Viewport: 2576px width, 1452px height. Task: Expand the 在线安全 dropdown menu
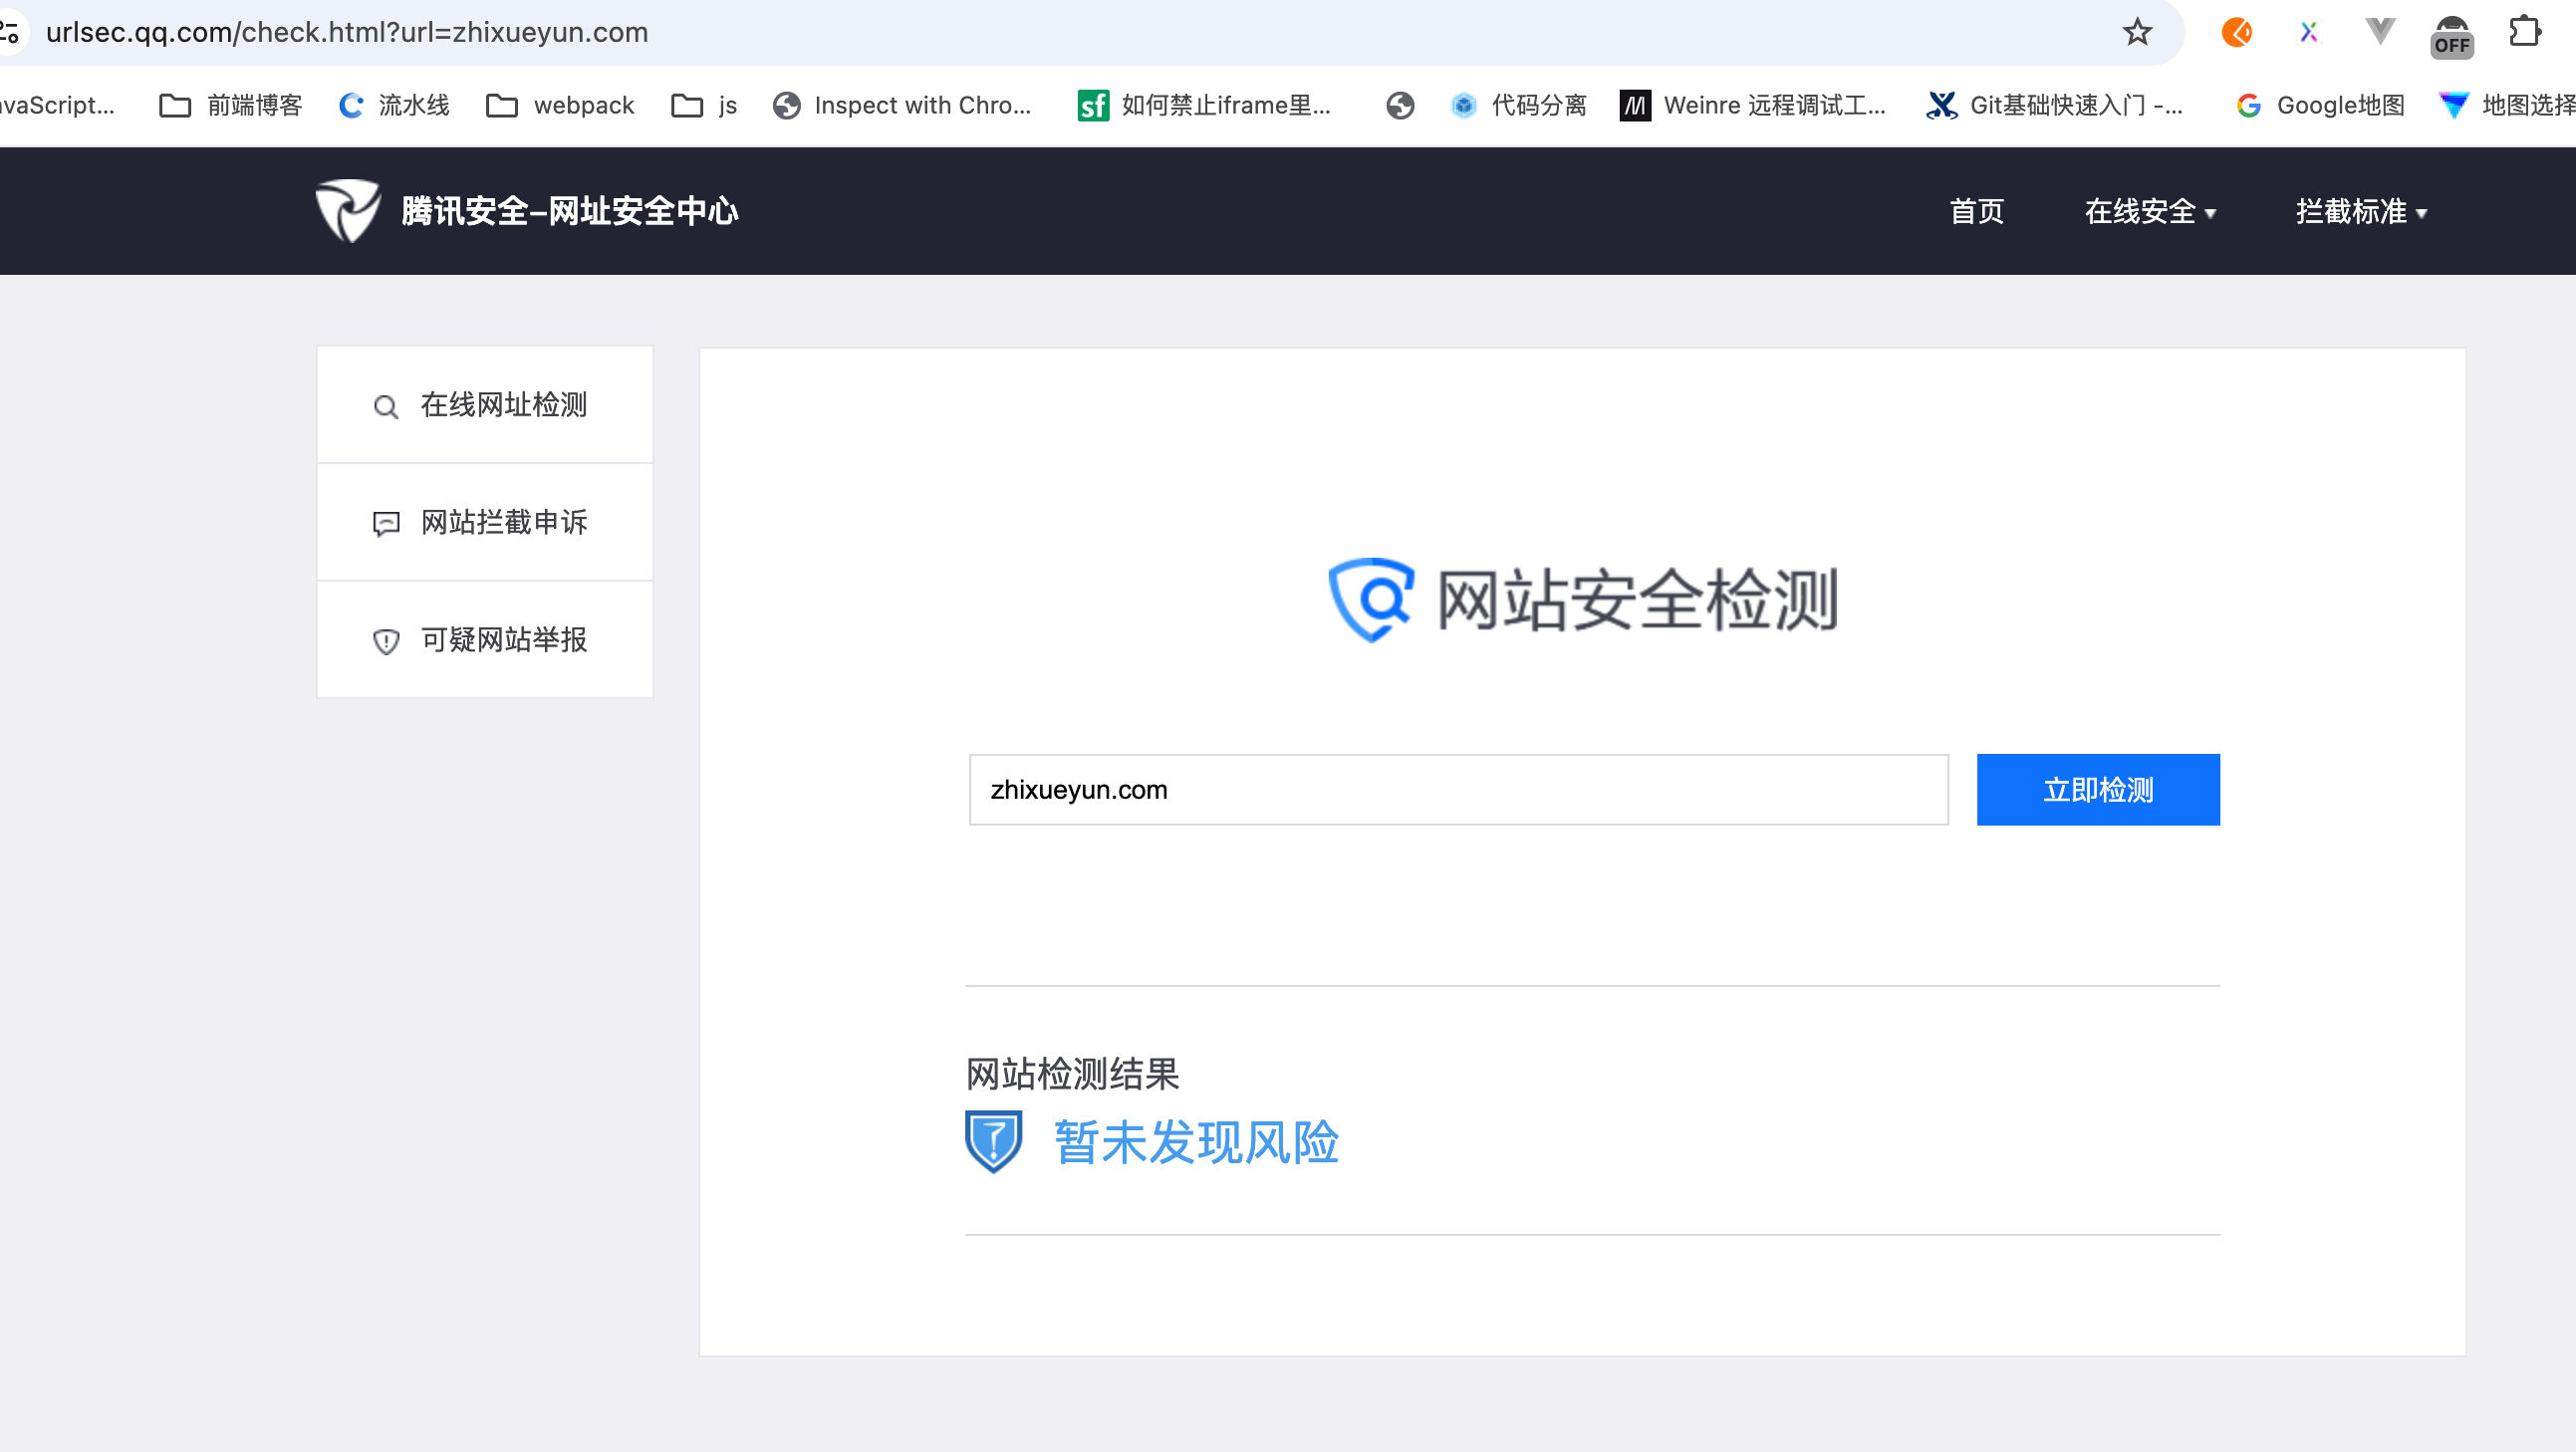[2149, 211]
